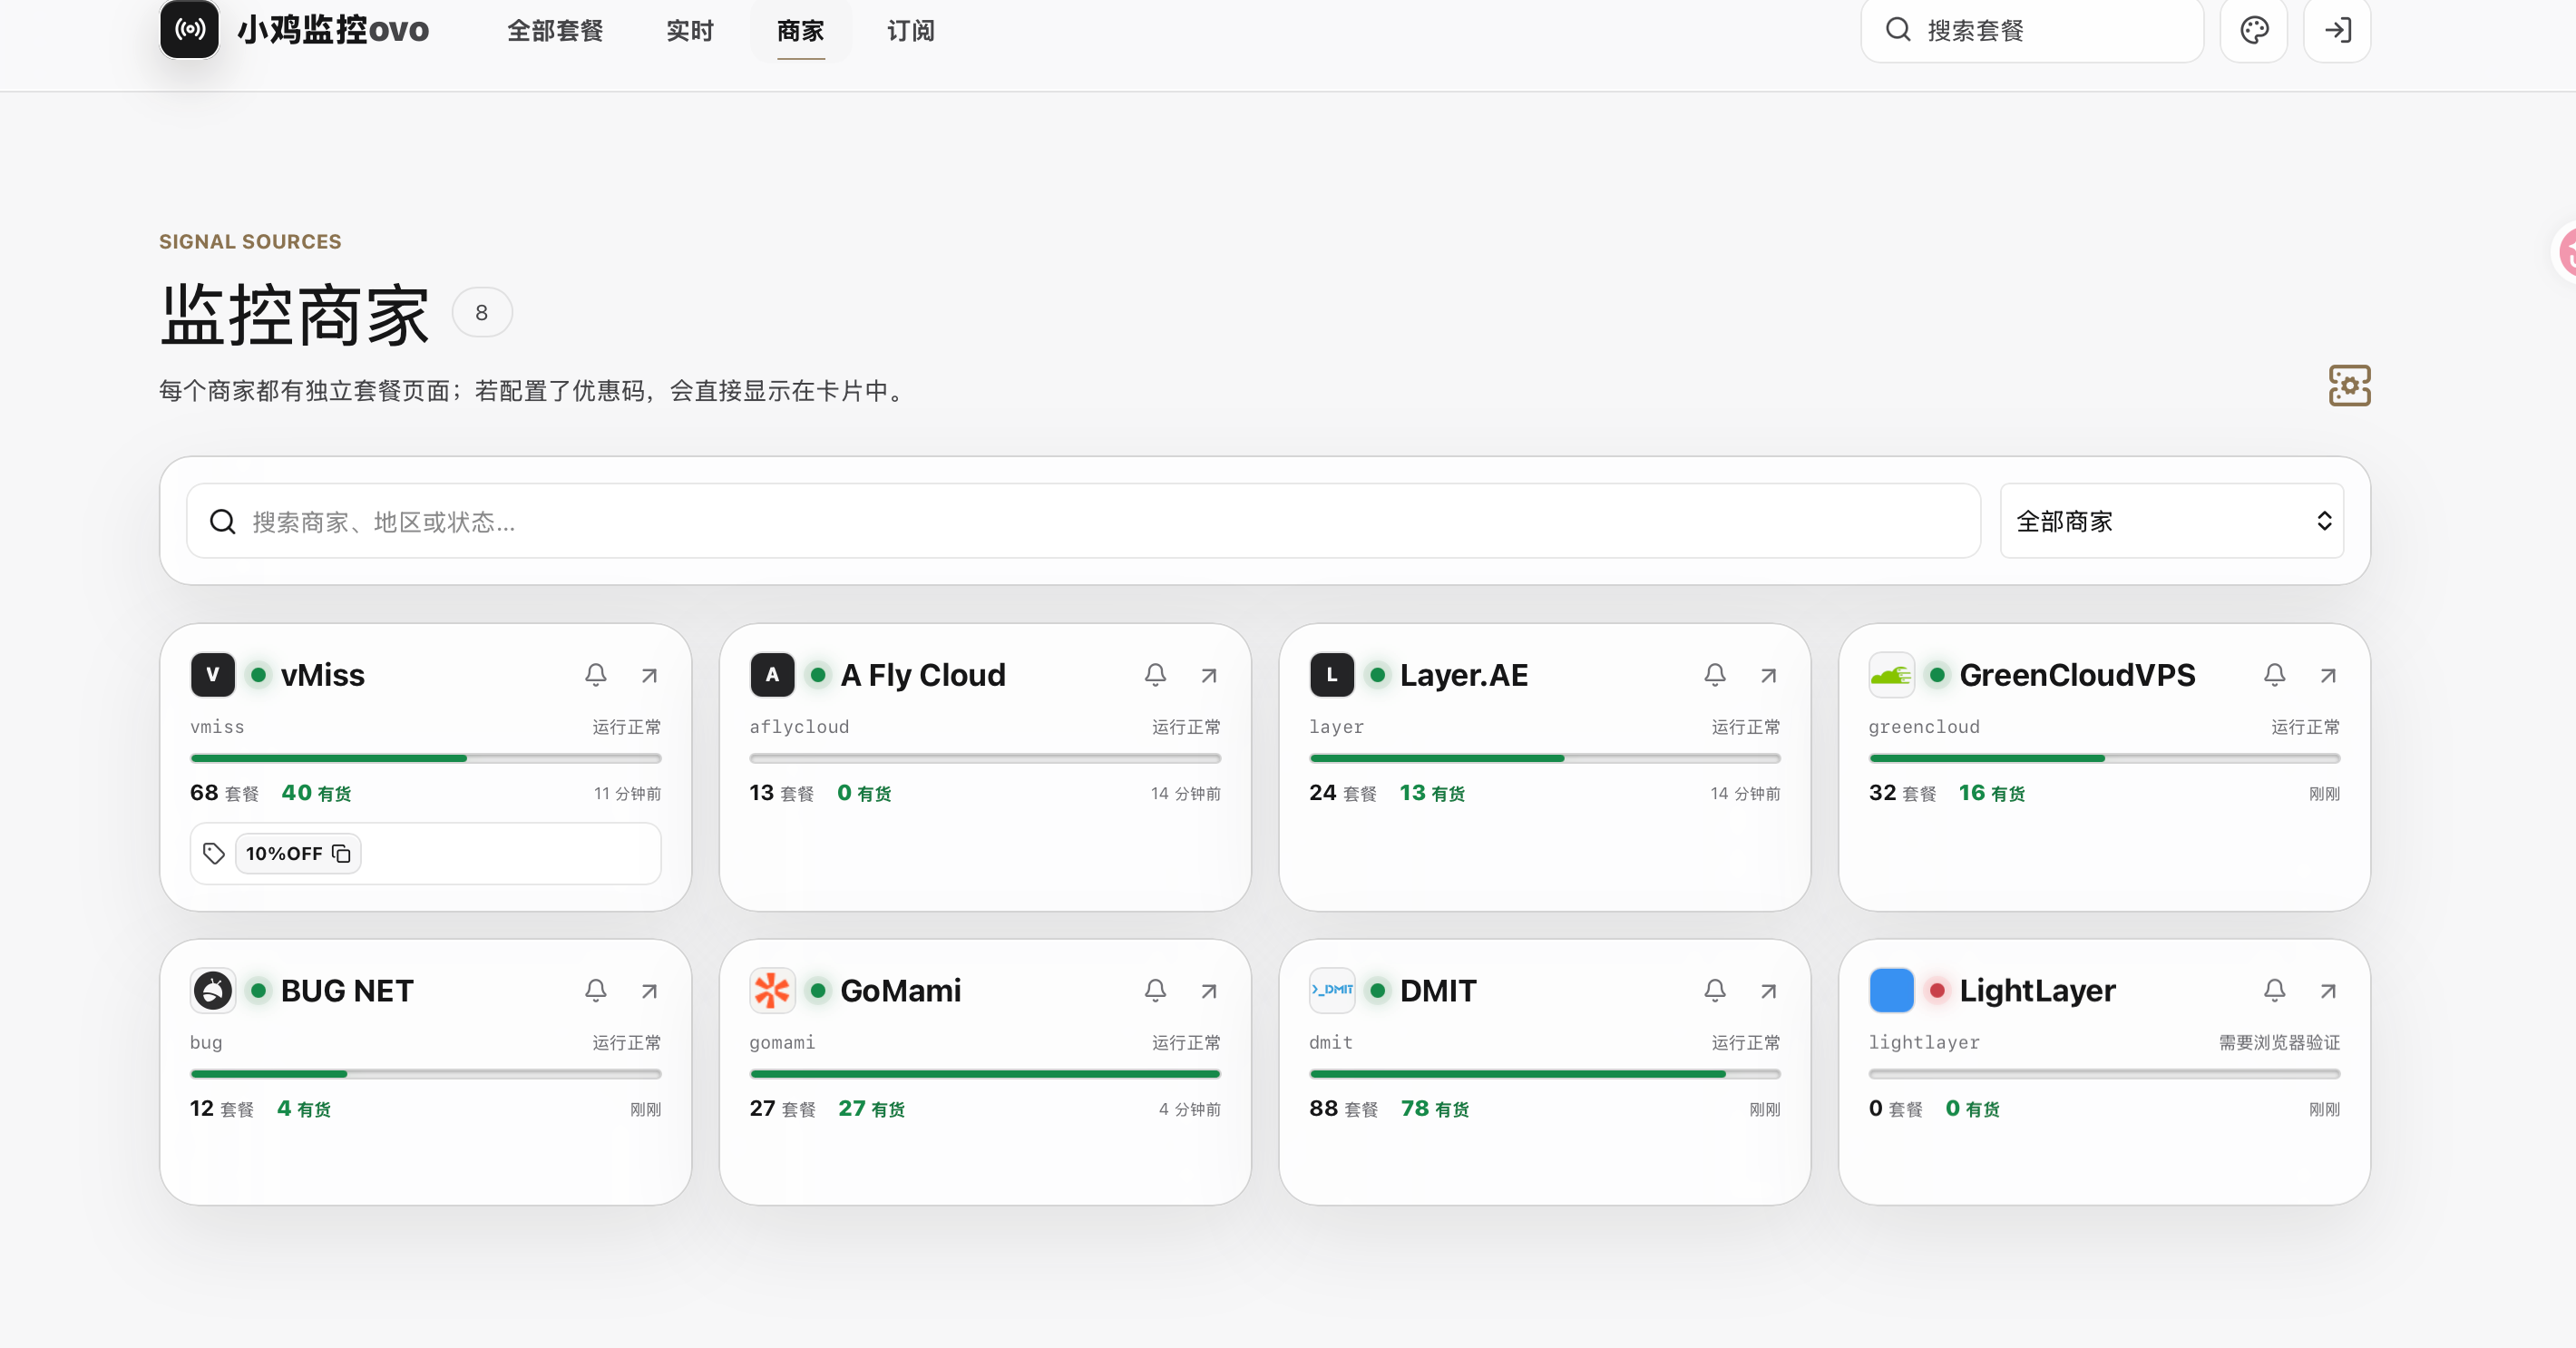Click the vMiss V logo badge
The width and height of the screenshot is (2576, 1348).
coord(212,675)
